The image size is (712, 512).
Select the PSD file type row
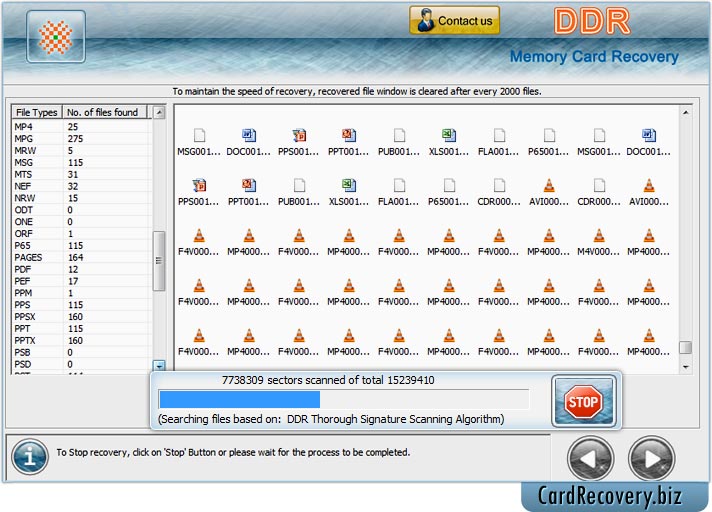[x=82, y=364]
